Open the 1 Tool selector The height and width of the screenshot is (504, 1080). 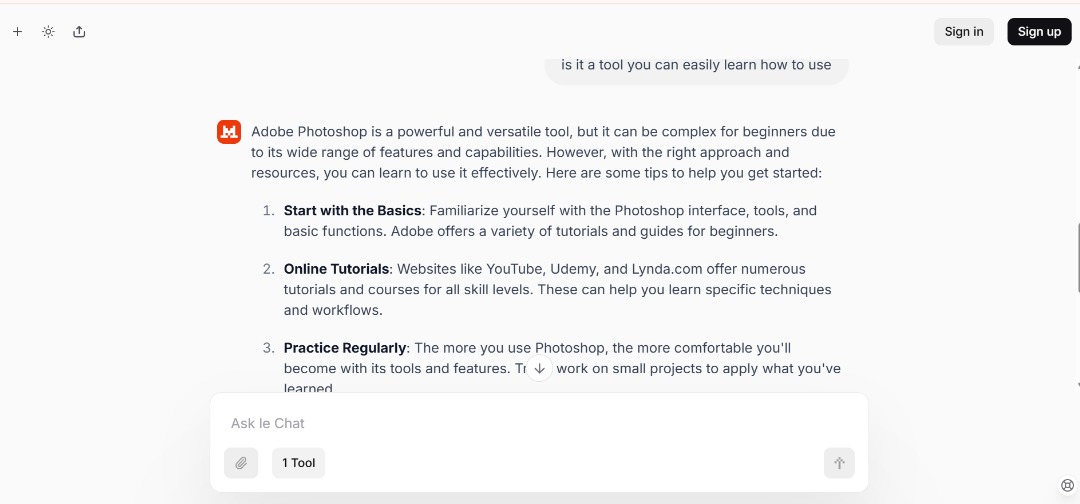tap(298, 463)
